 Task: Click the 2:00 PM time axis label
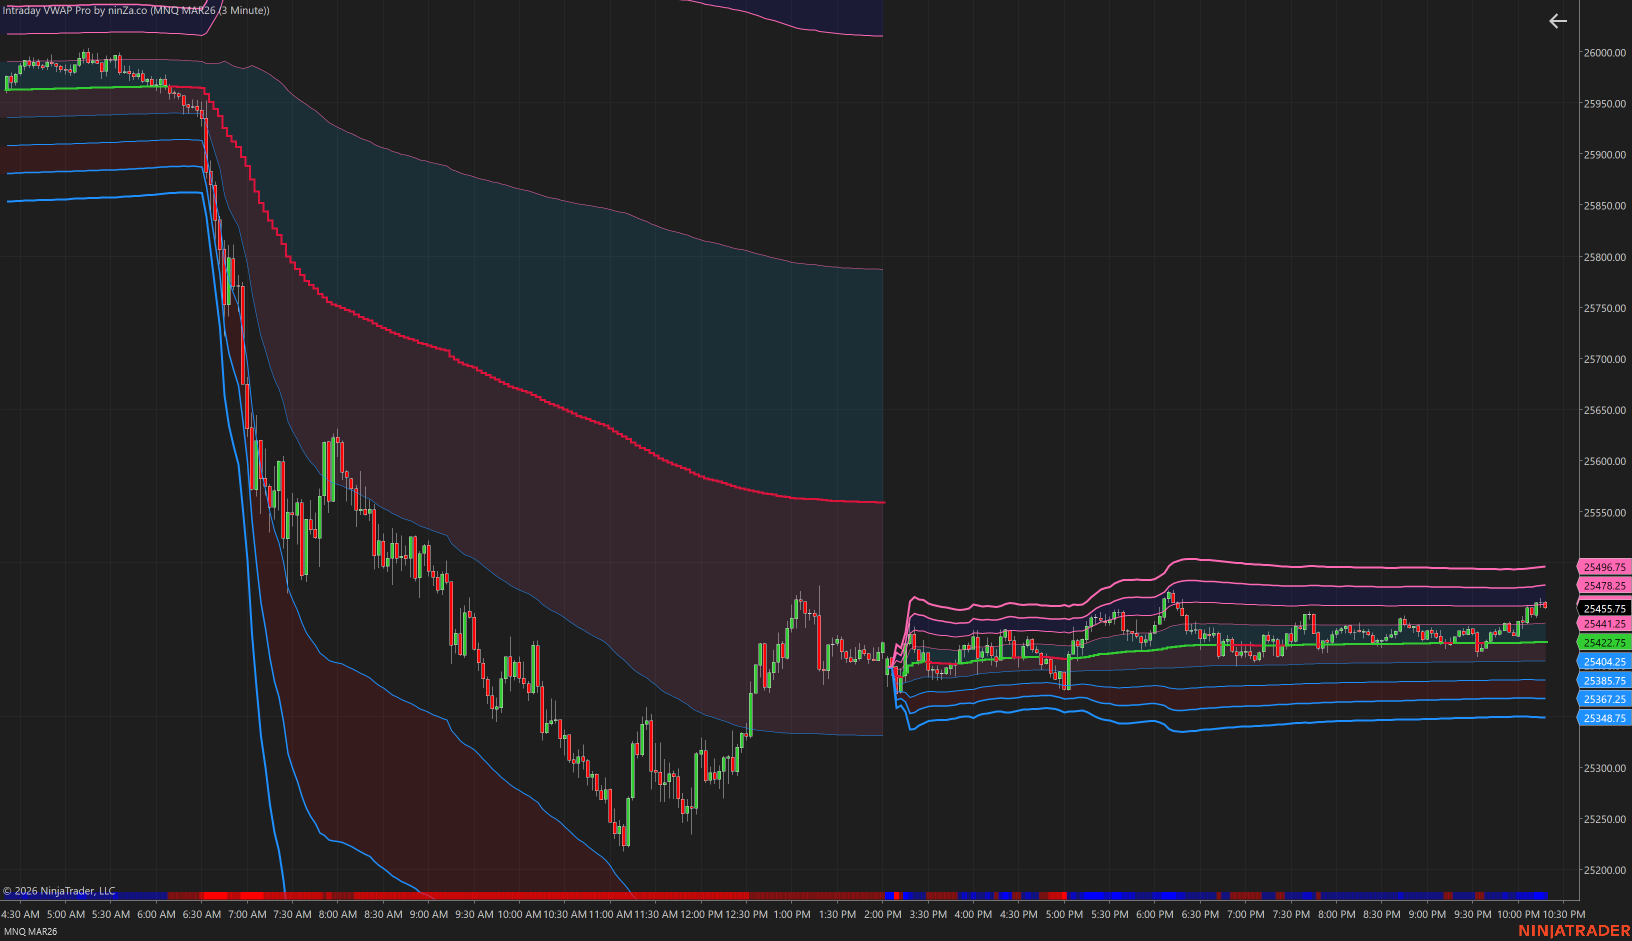[882, 914]
